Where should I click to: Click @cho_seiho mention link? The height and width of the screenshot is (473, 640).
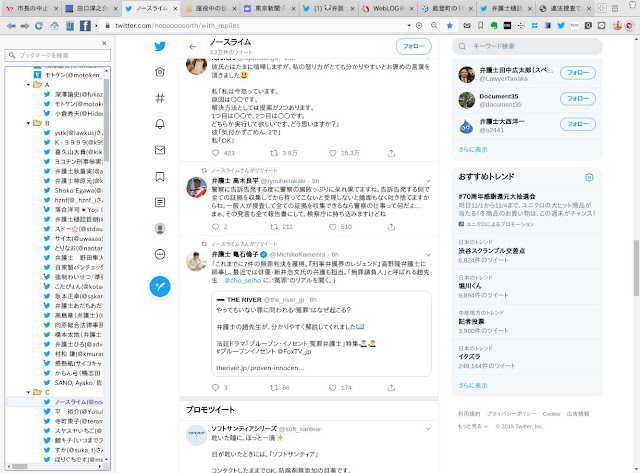[242, 280]
